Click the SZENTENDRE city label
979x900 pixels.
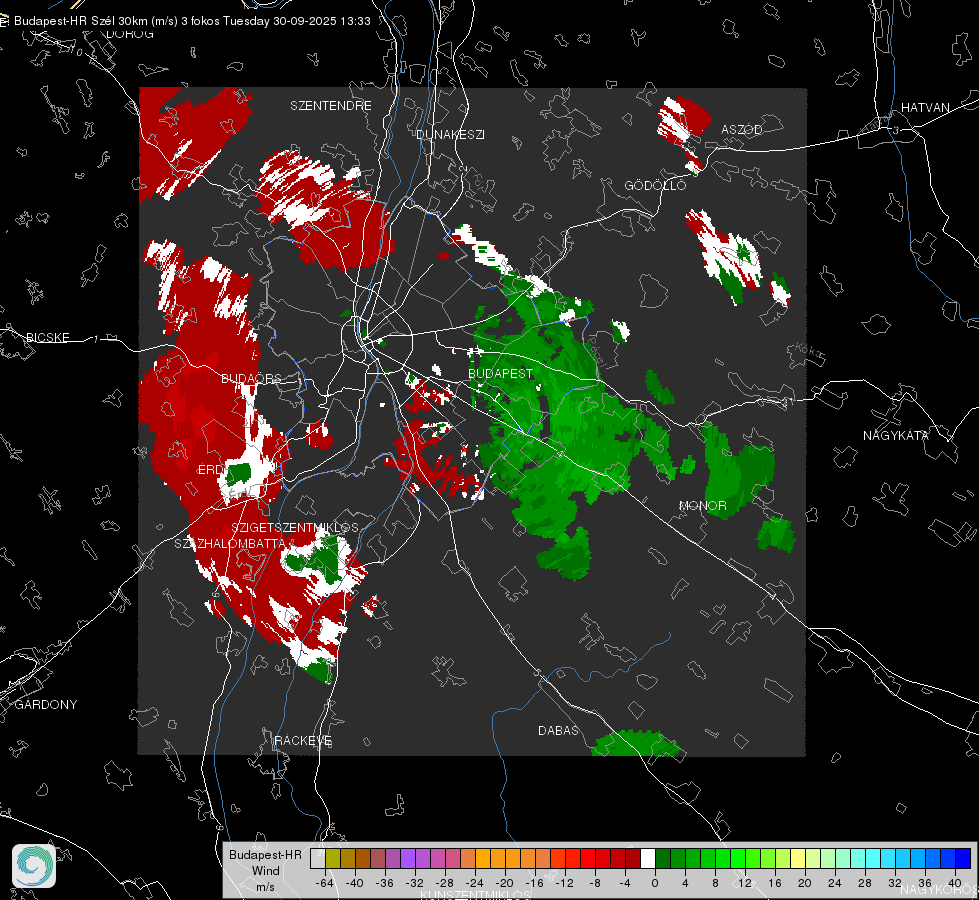point(331,106)
